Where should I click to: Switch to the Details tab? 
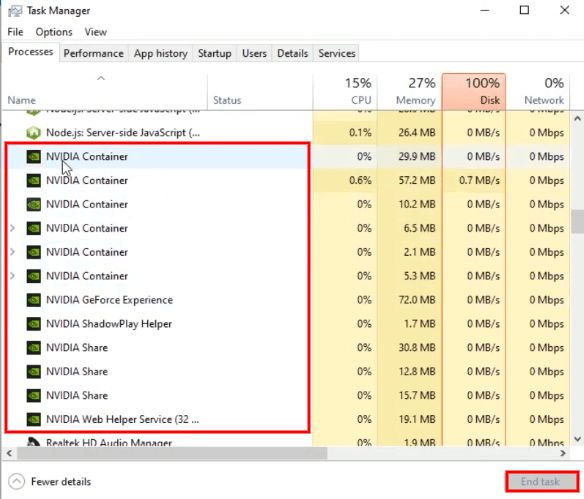click(293, 54)
